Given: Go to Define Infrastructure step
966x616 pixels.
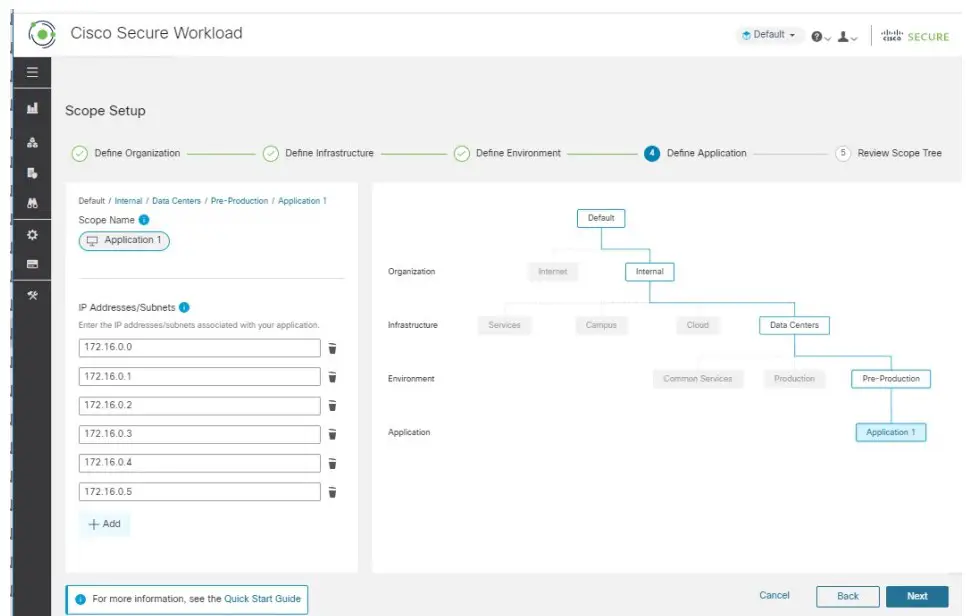Looking at the screenshot, I should 319,153.
